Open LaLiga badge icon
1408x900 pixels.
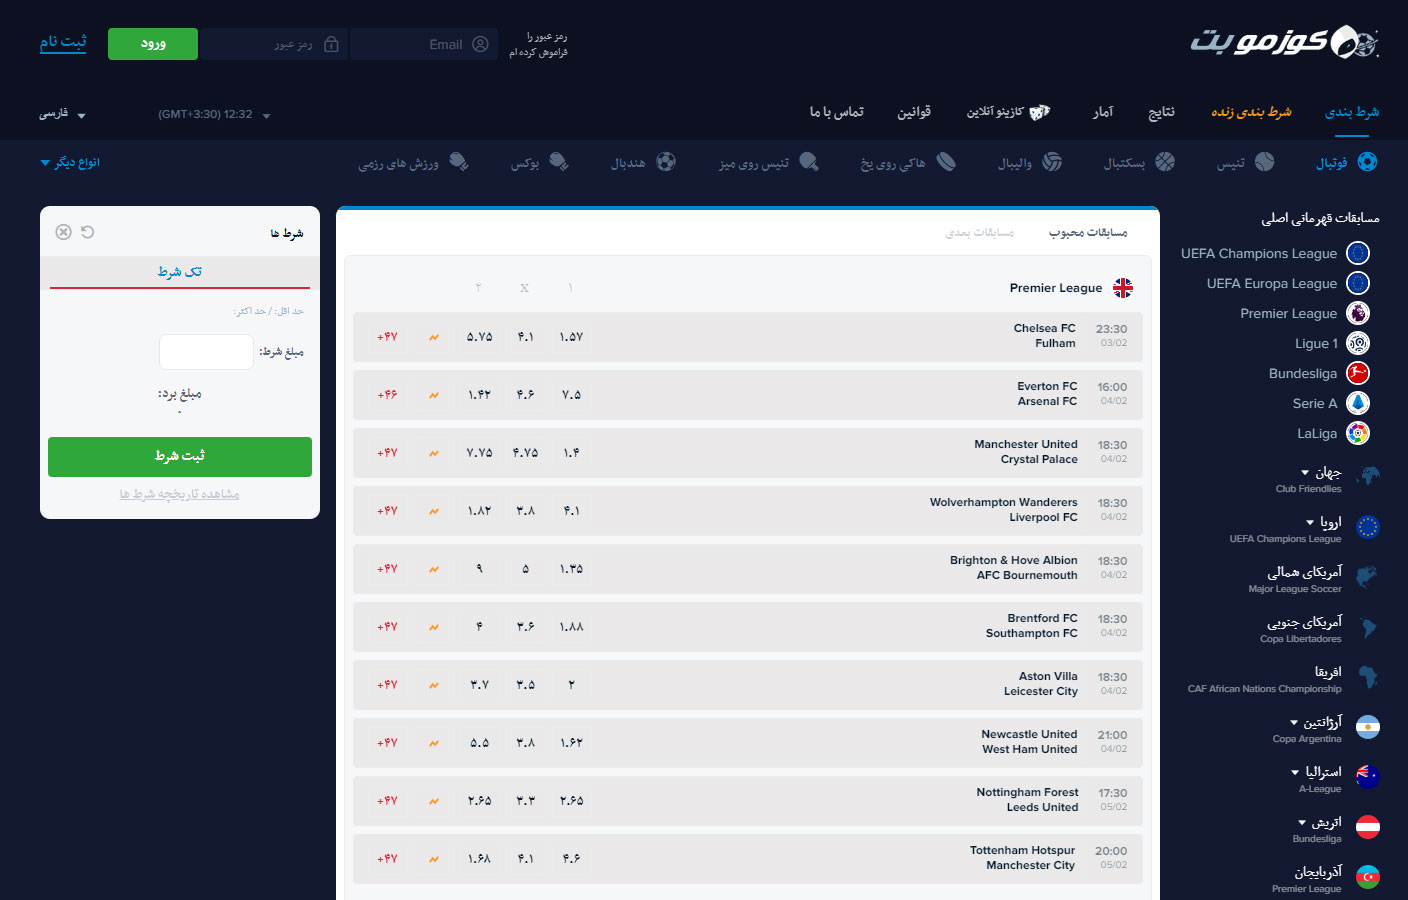[1358, 433]
